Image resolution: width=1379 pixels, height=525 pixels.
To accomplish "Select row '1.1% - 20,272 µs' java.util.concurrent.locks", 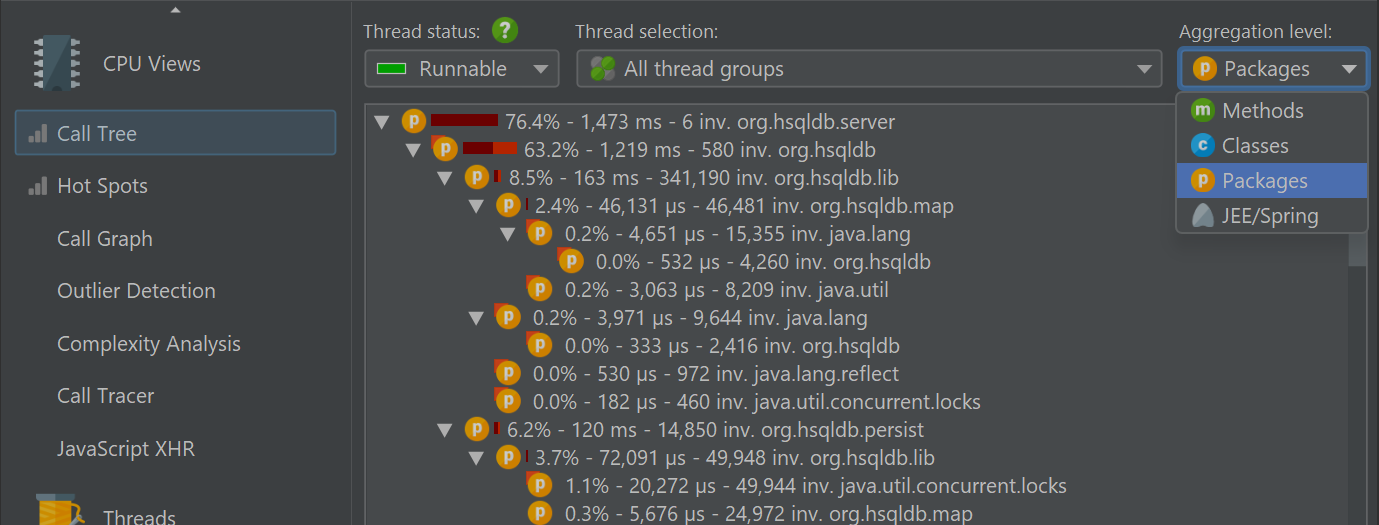I will tap(816, 486).
